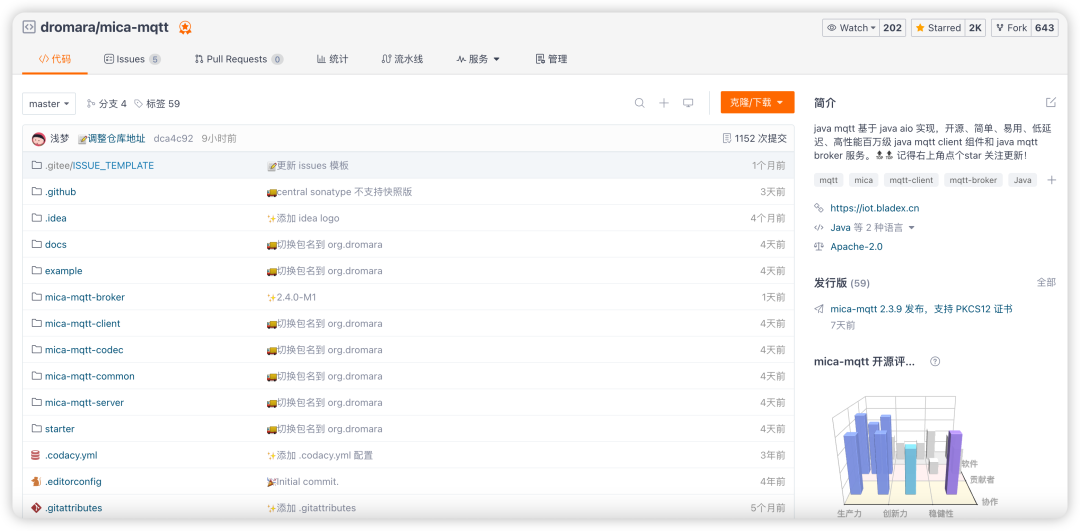Click the .gitattributes file icon
Screen dimensions: 1080x531
pyautogui.click(x=37, y=508)
